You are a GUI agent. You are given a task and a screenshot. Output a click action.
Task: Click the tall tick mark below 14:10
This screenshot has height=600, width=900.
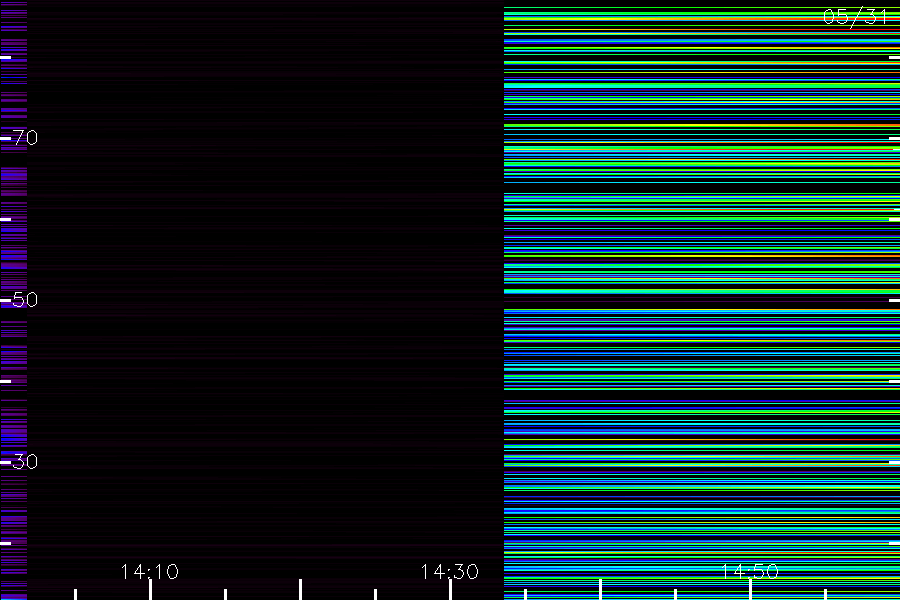click(150, 590)
